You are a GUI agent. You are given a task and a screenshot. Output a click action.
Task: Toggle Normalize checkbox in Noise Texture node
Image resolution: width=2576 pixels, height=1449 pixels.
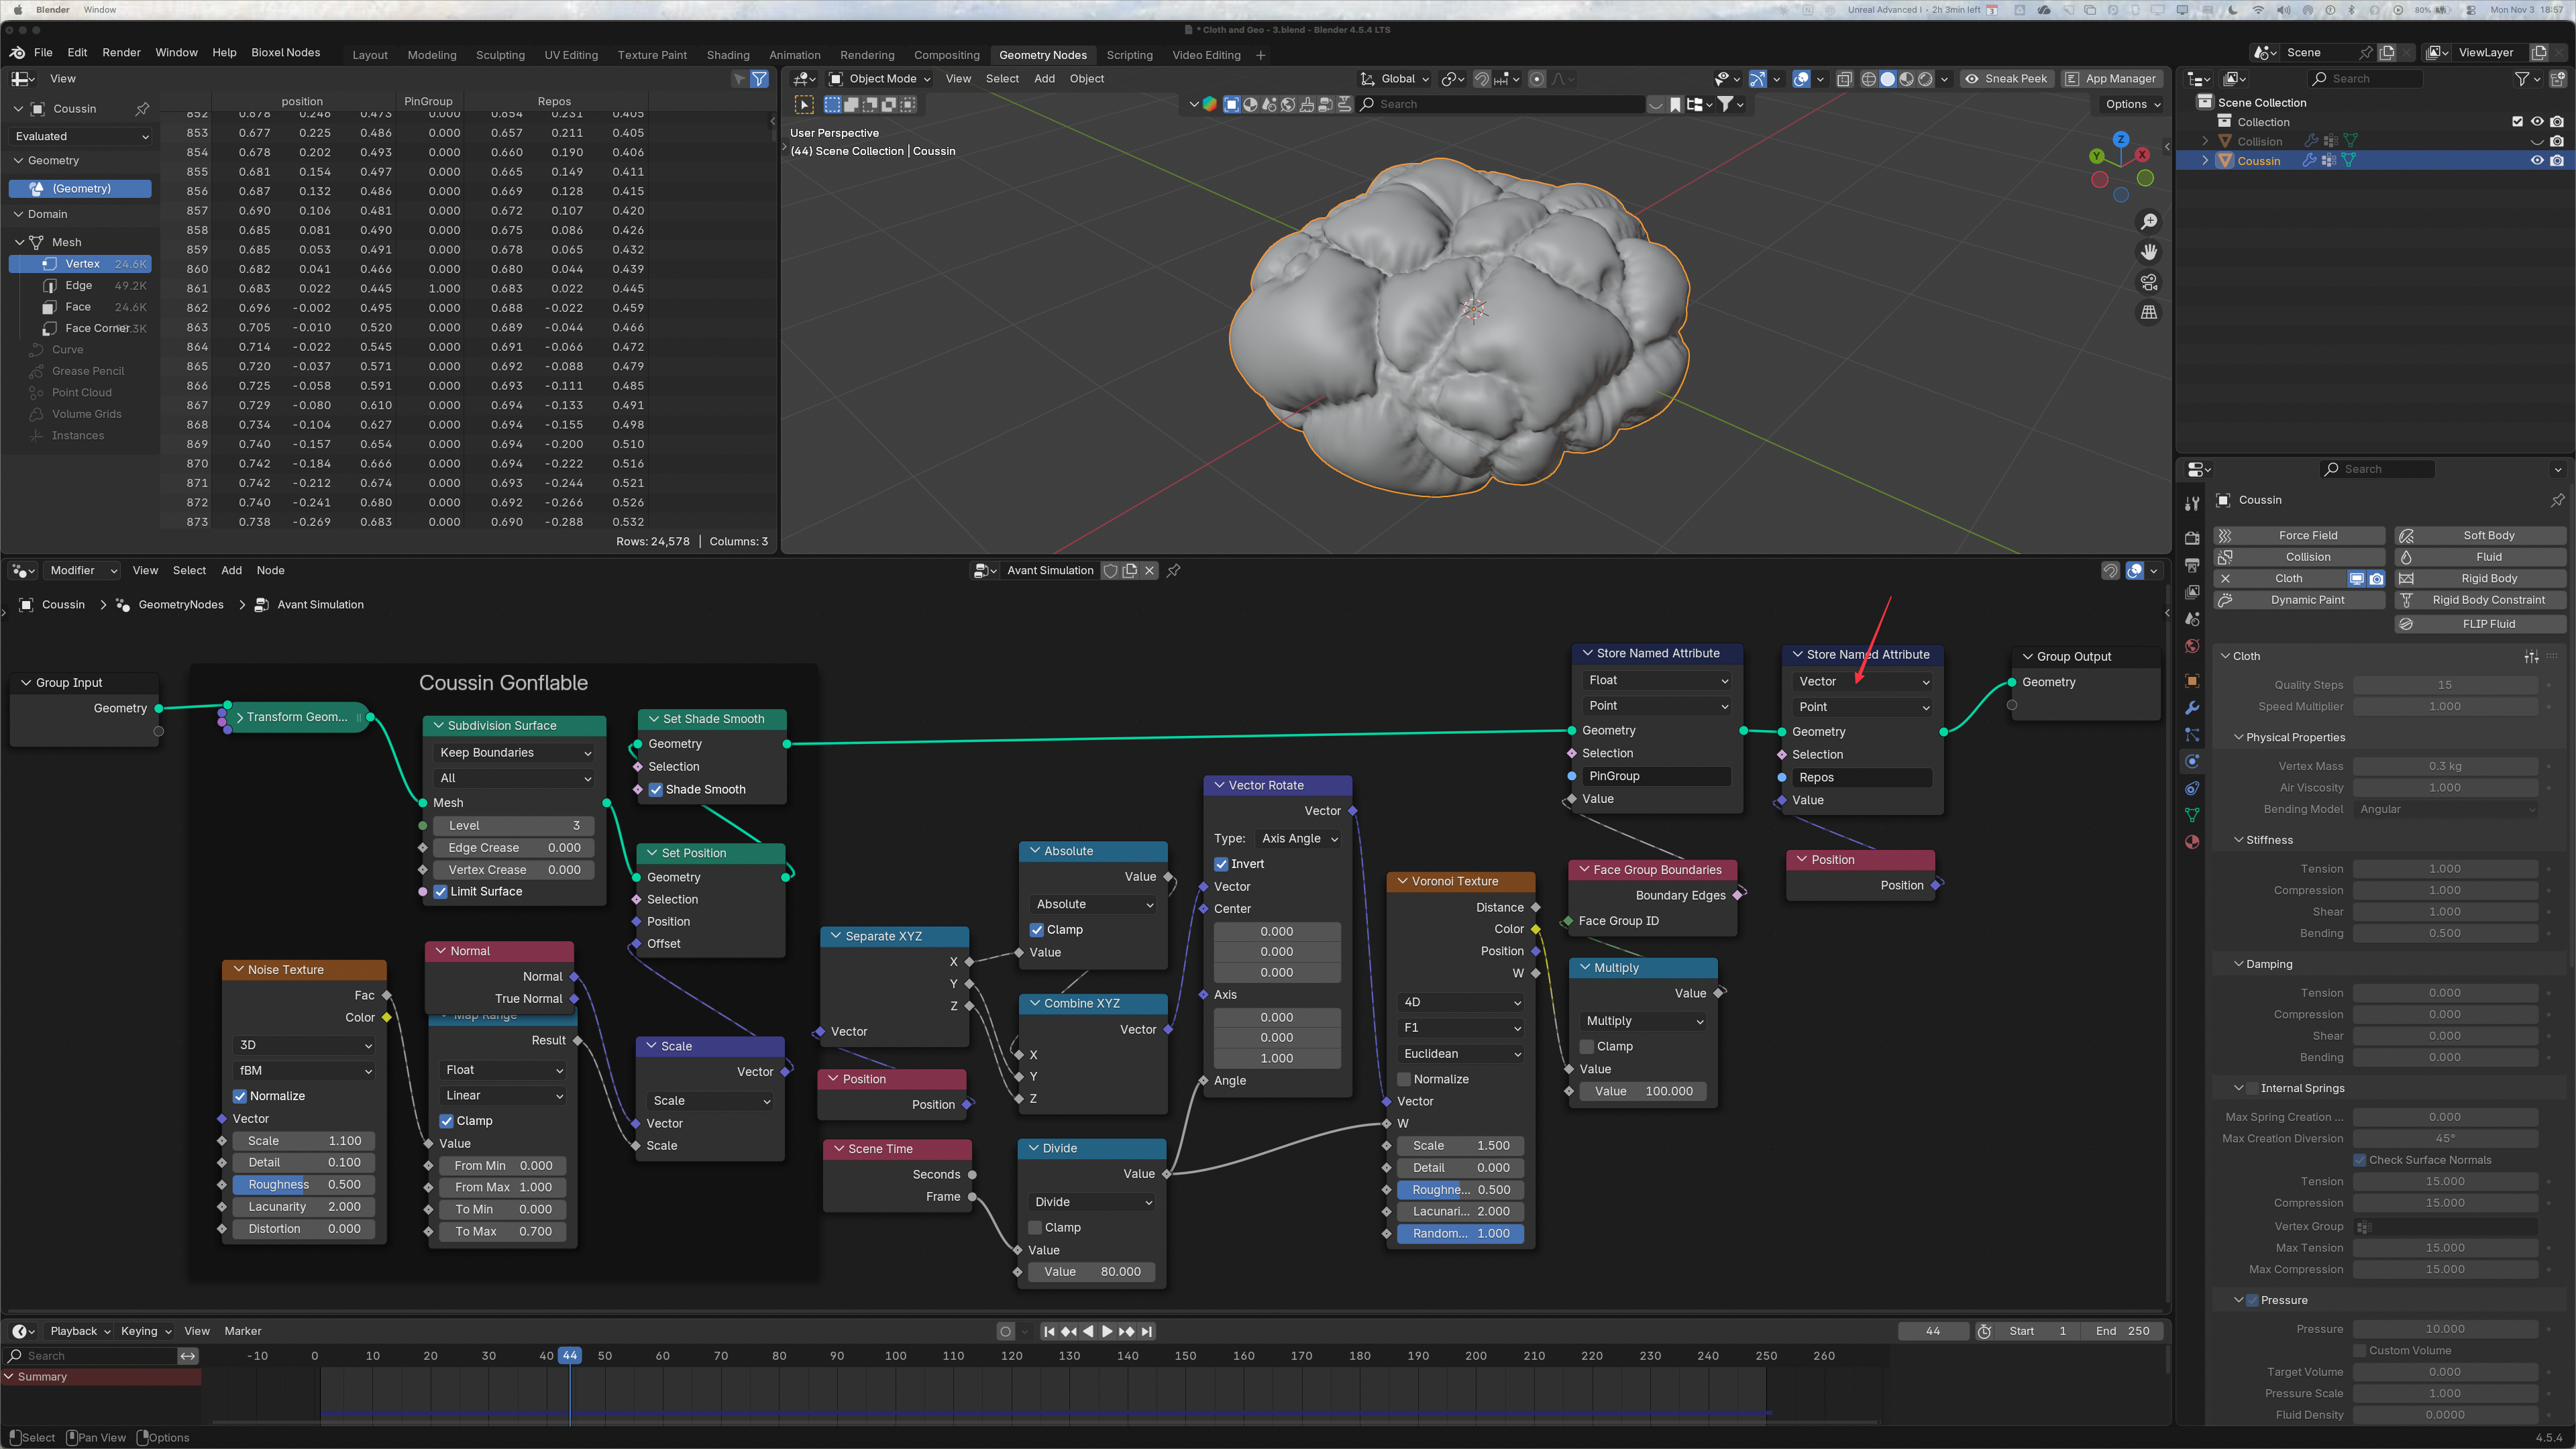click(x=240, y=1096)
